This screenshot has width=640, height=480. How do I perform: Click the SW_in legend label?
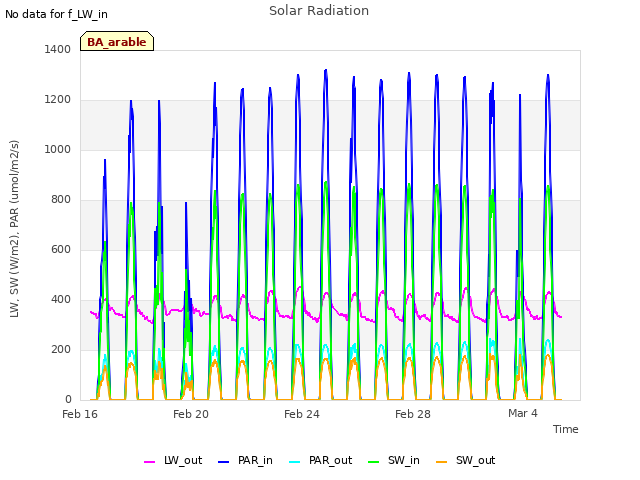pyautogui.click(x=404, y=460)
